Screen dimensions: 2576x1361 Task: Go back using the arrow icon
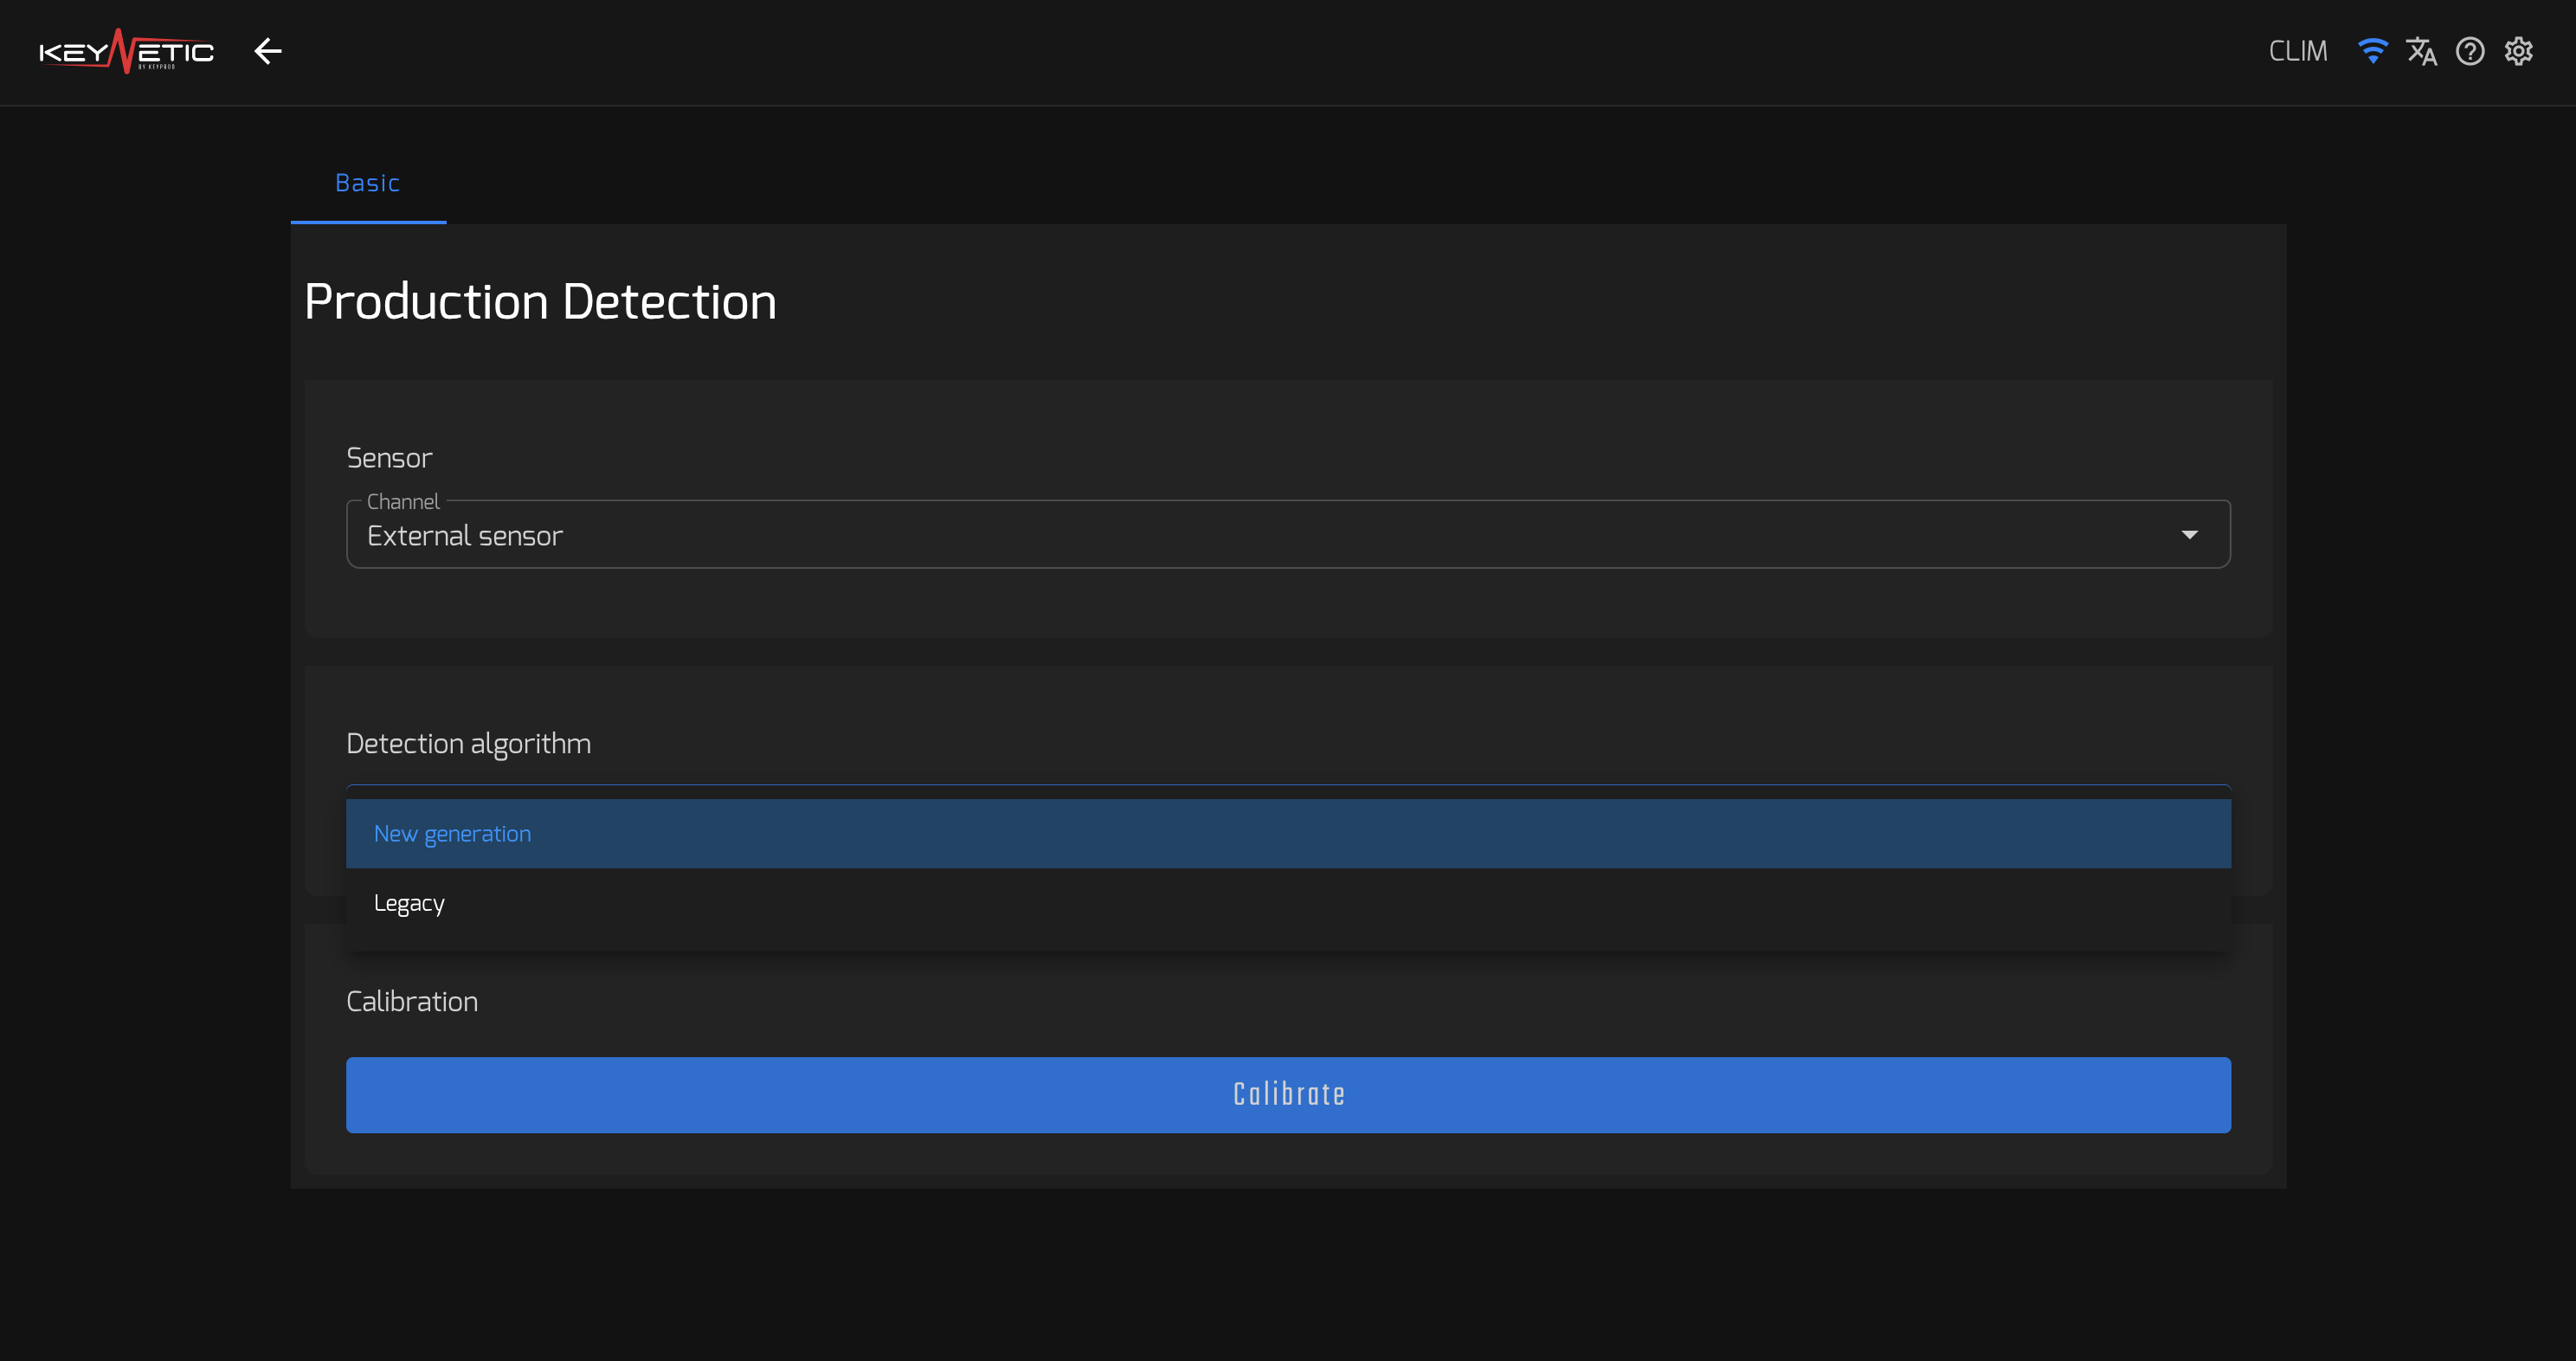coord(268,51)
